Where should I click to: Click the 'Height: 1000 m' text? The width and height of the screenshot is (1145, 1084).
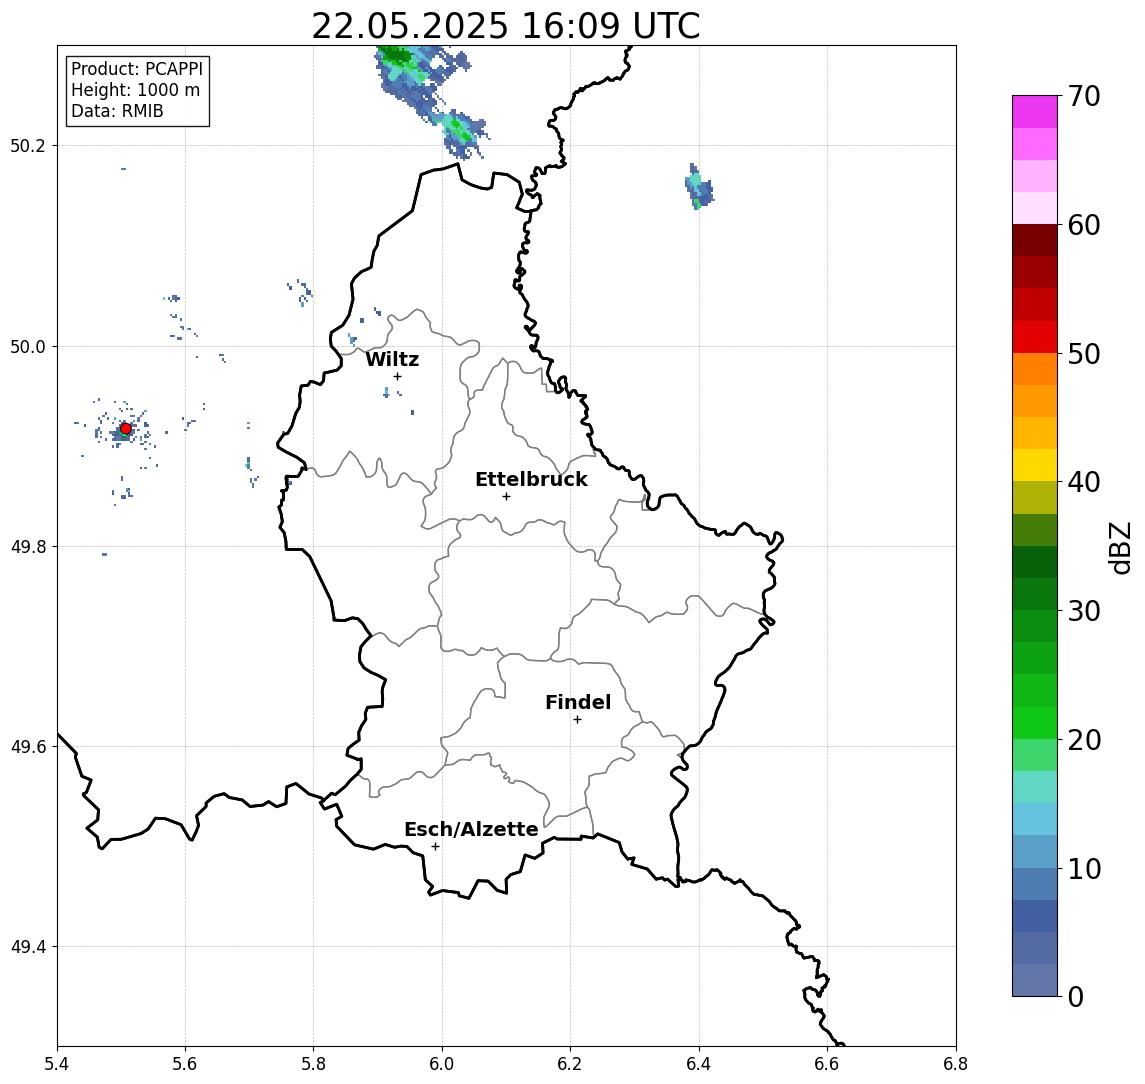(135, 90)
